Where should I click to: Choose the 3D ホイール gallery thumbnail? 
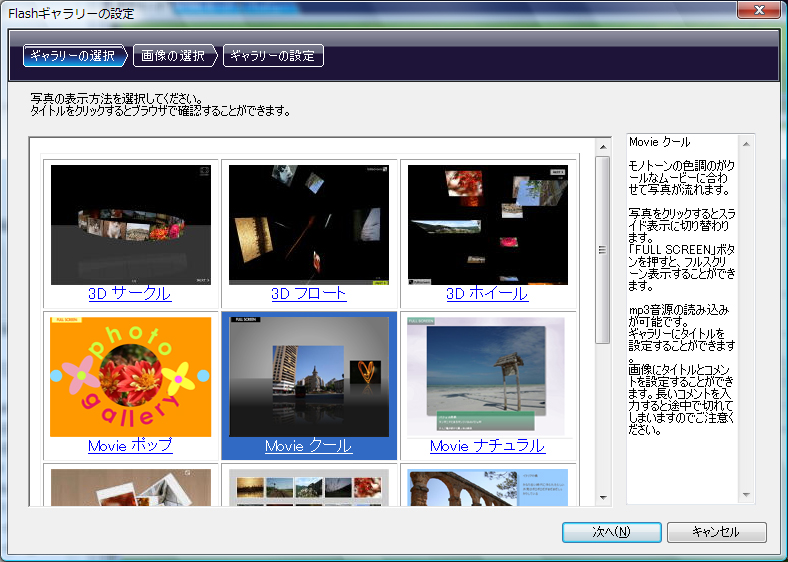[x=487, y=225]
